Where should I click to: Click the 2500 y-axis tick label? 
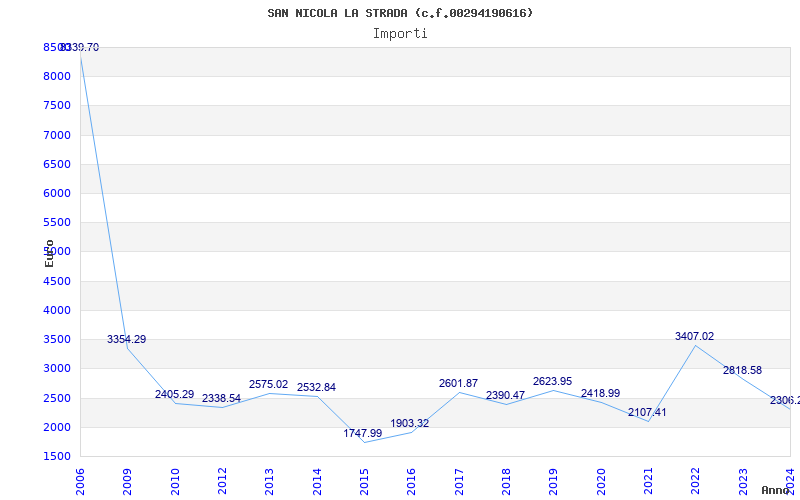(x=57, y=398)
